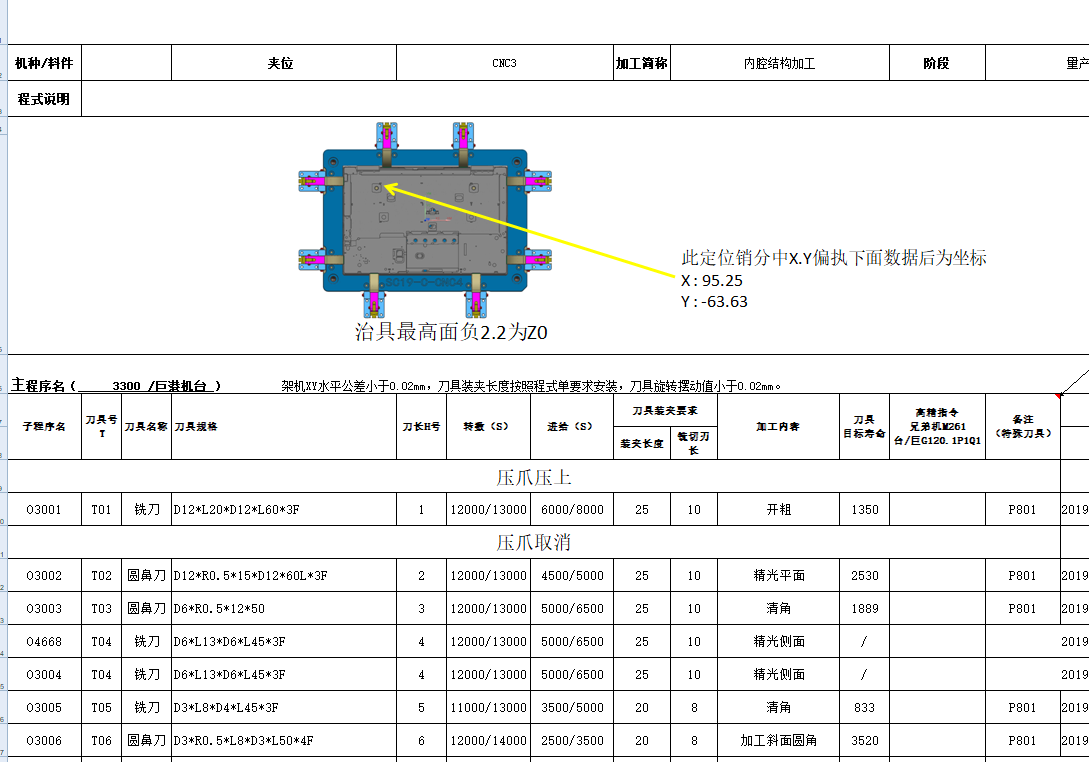Click the 精光平面 cell for tool T02
1089x762 pixels.
click(x=779, y=575)
